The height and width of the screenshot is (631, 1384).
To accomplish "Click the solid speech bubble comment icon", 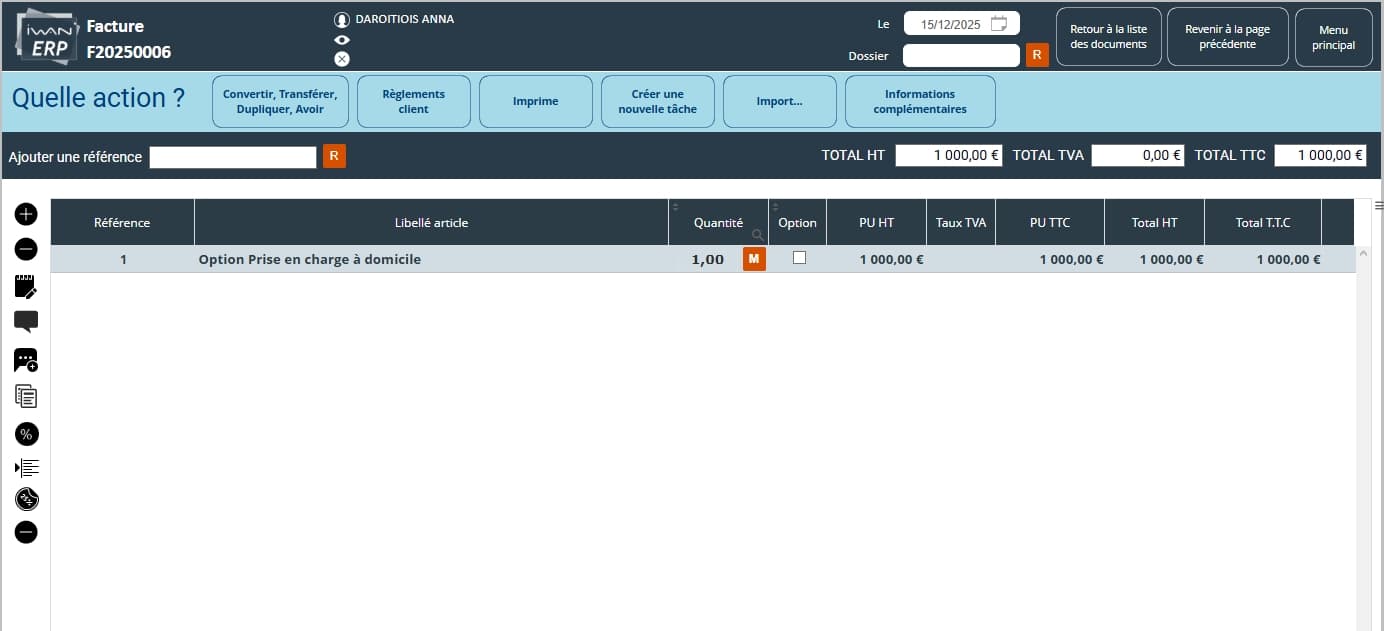I will tap(26, 322).
